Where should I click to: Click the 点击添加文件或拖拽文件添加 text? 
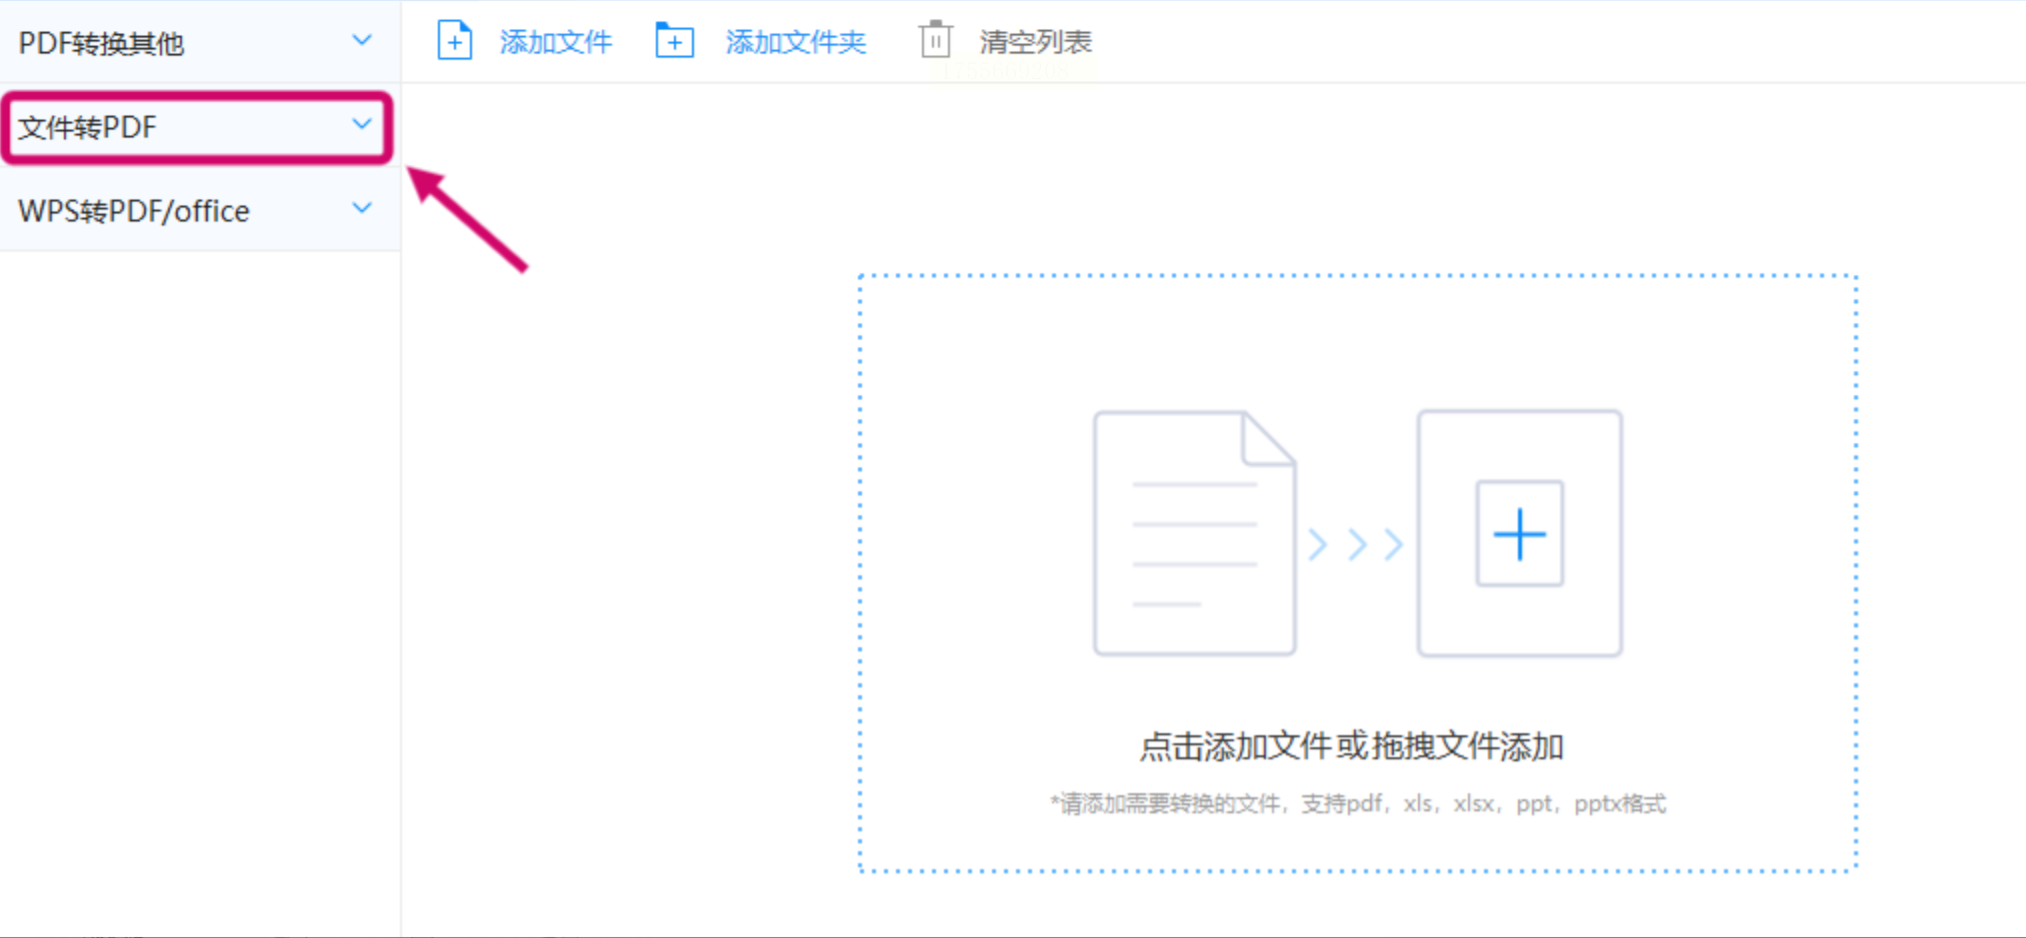point(1352,746)
